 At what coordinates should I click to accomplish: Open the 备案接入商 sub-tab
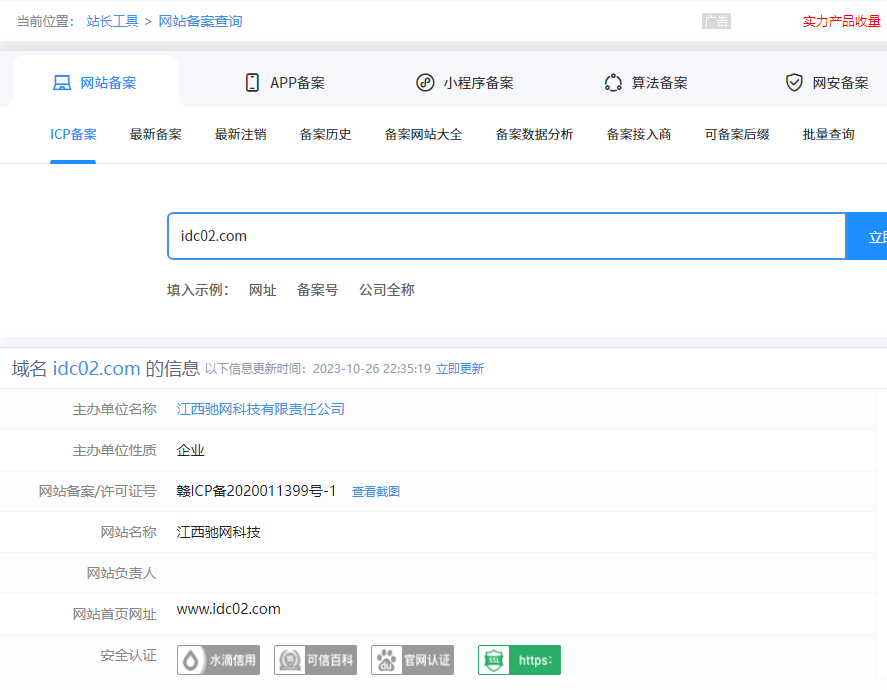click(x=639, y=135)
